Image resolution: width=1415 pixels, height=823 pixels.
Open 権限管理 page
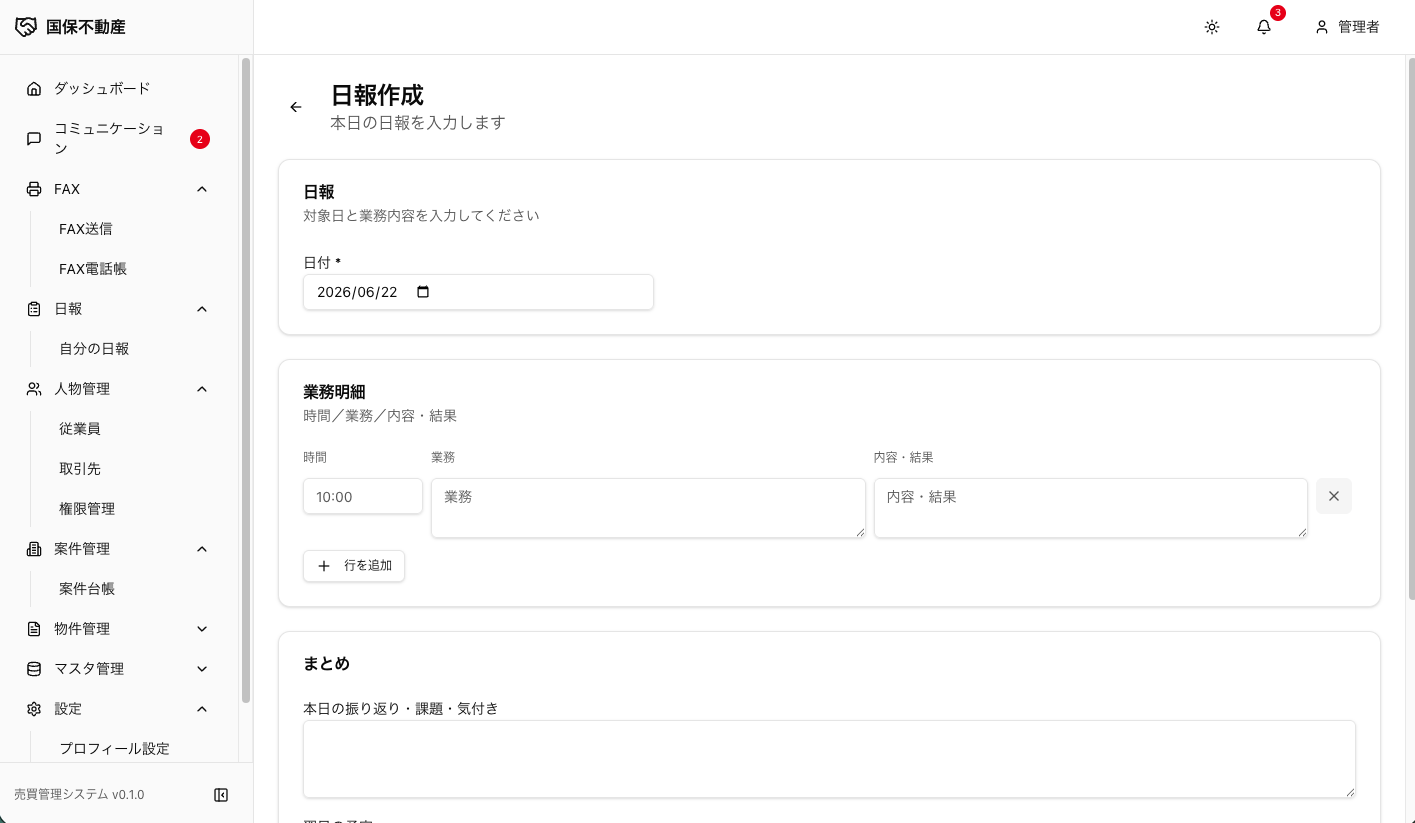click(x=87, y=509)
